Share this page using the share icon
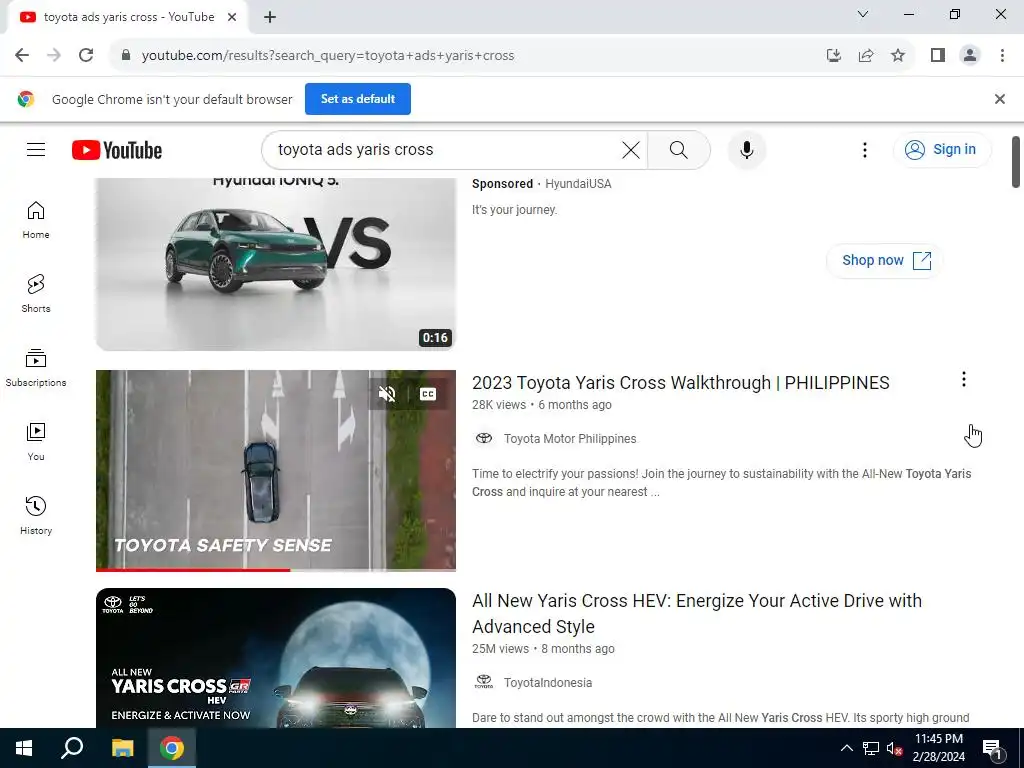The width and height of the screenshot is (1024, 768). (x=866, y=56)
